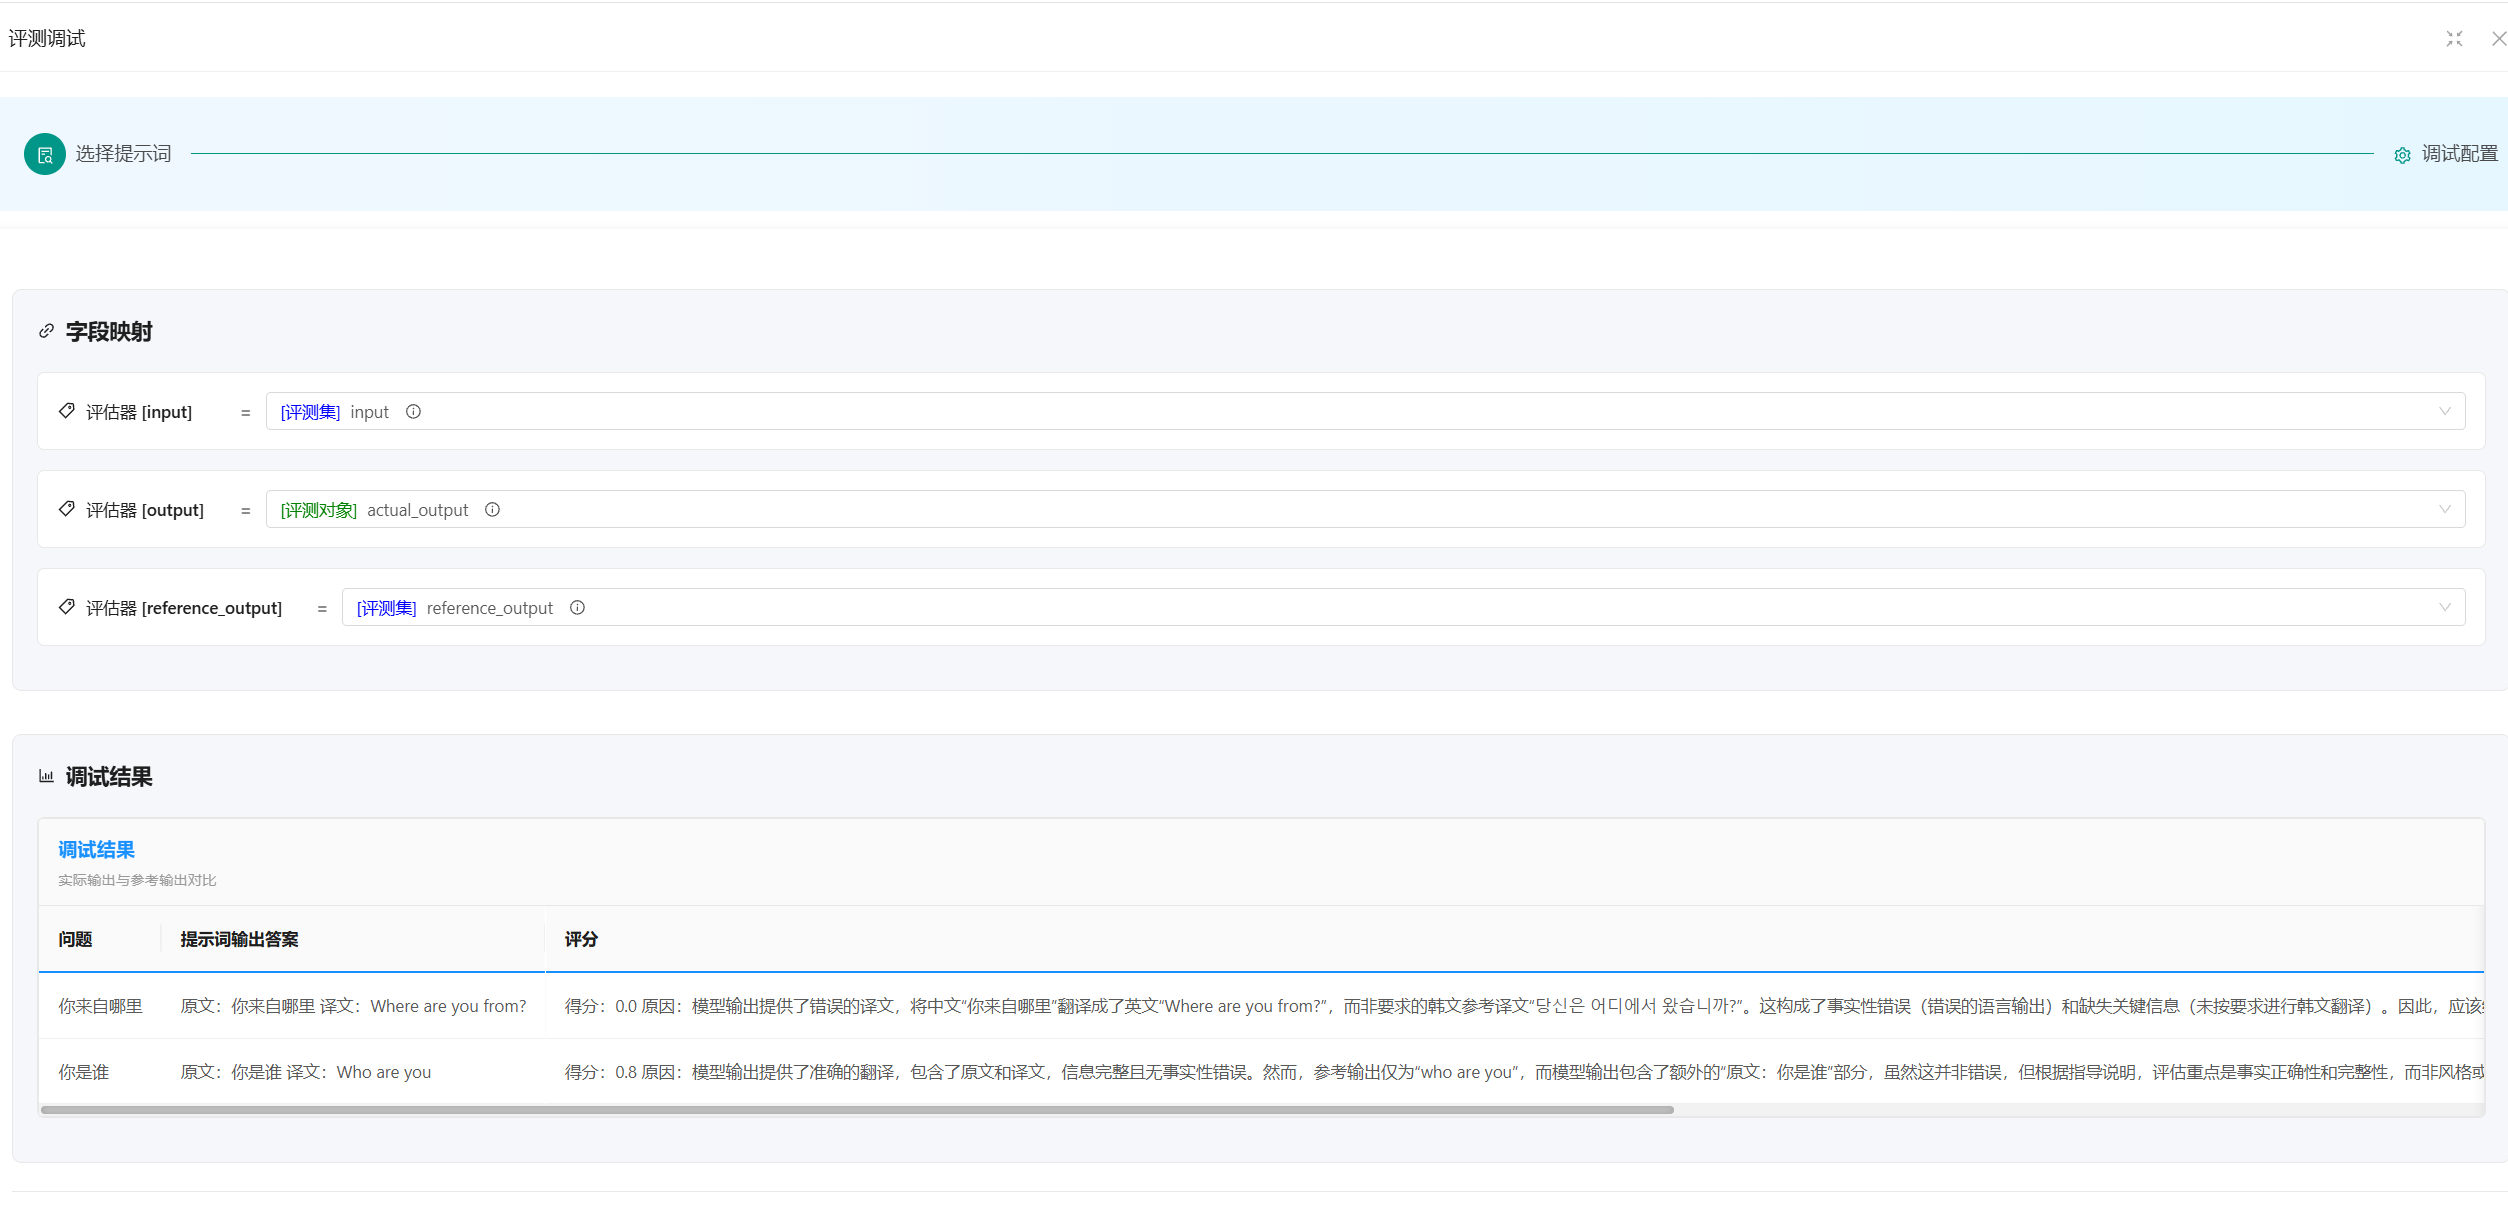Image resolution: width=2508 pixels, height=1211 pixels.
Task: Open debug configuration gear icon
Action: pyautogui.click(x=2402, y=155)
